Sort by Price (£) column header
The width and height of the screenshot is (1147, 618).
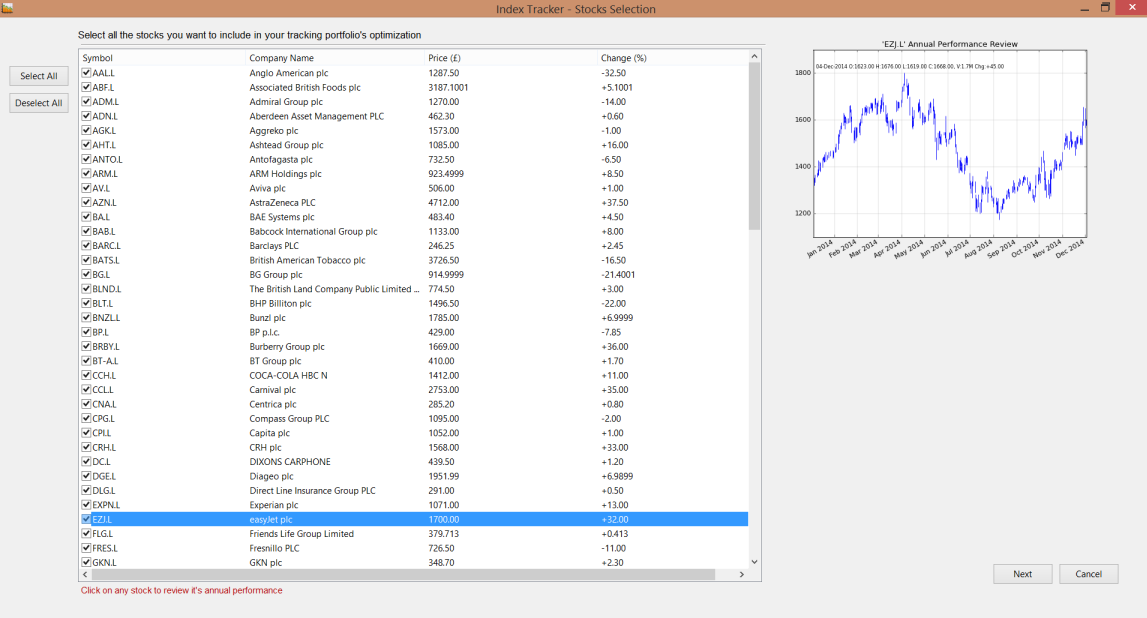[x=511, y=58]
